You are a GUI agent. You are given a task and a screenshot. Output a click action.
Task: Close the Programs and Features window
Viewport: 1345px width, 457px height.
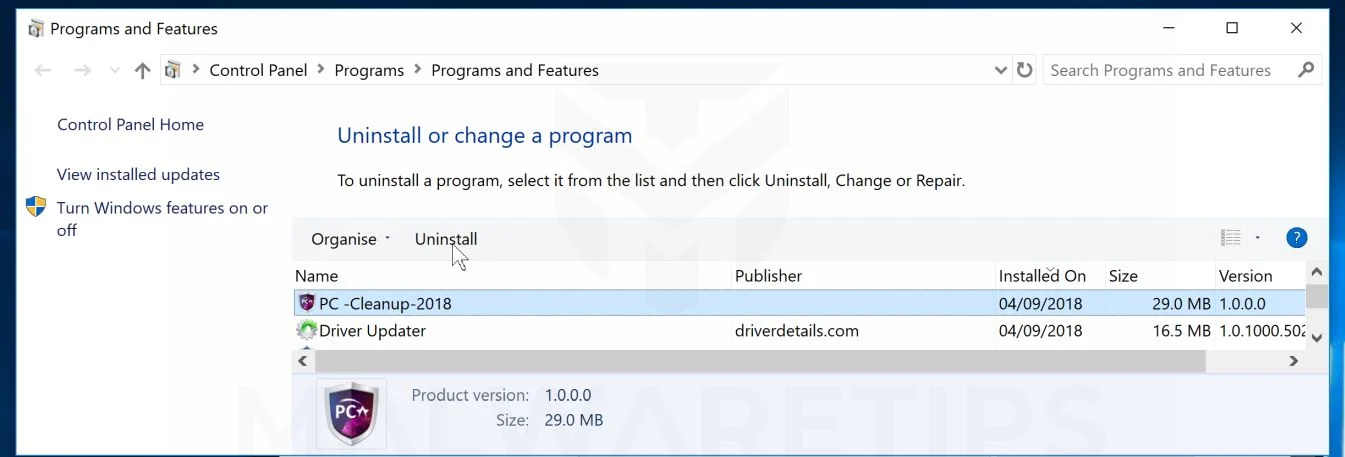(1297, 29)
